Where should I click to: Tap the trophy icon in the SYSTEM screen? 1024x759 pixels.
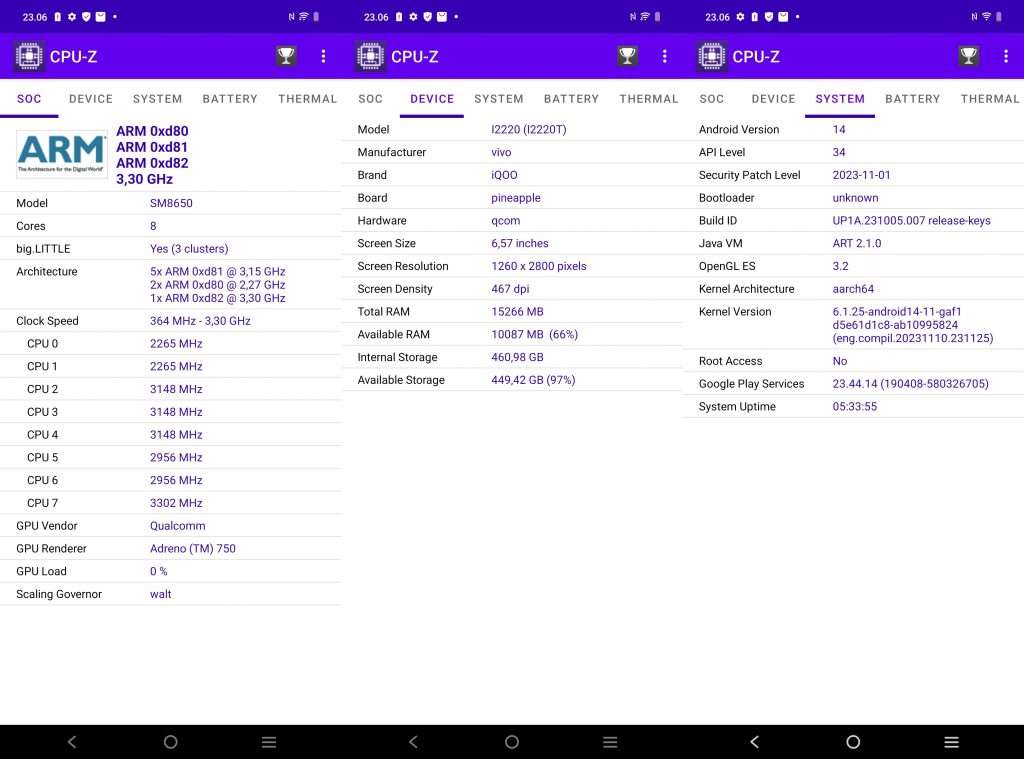(968, 56)
